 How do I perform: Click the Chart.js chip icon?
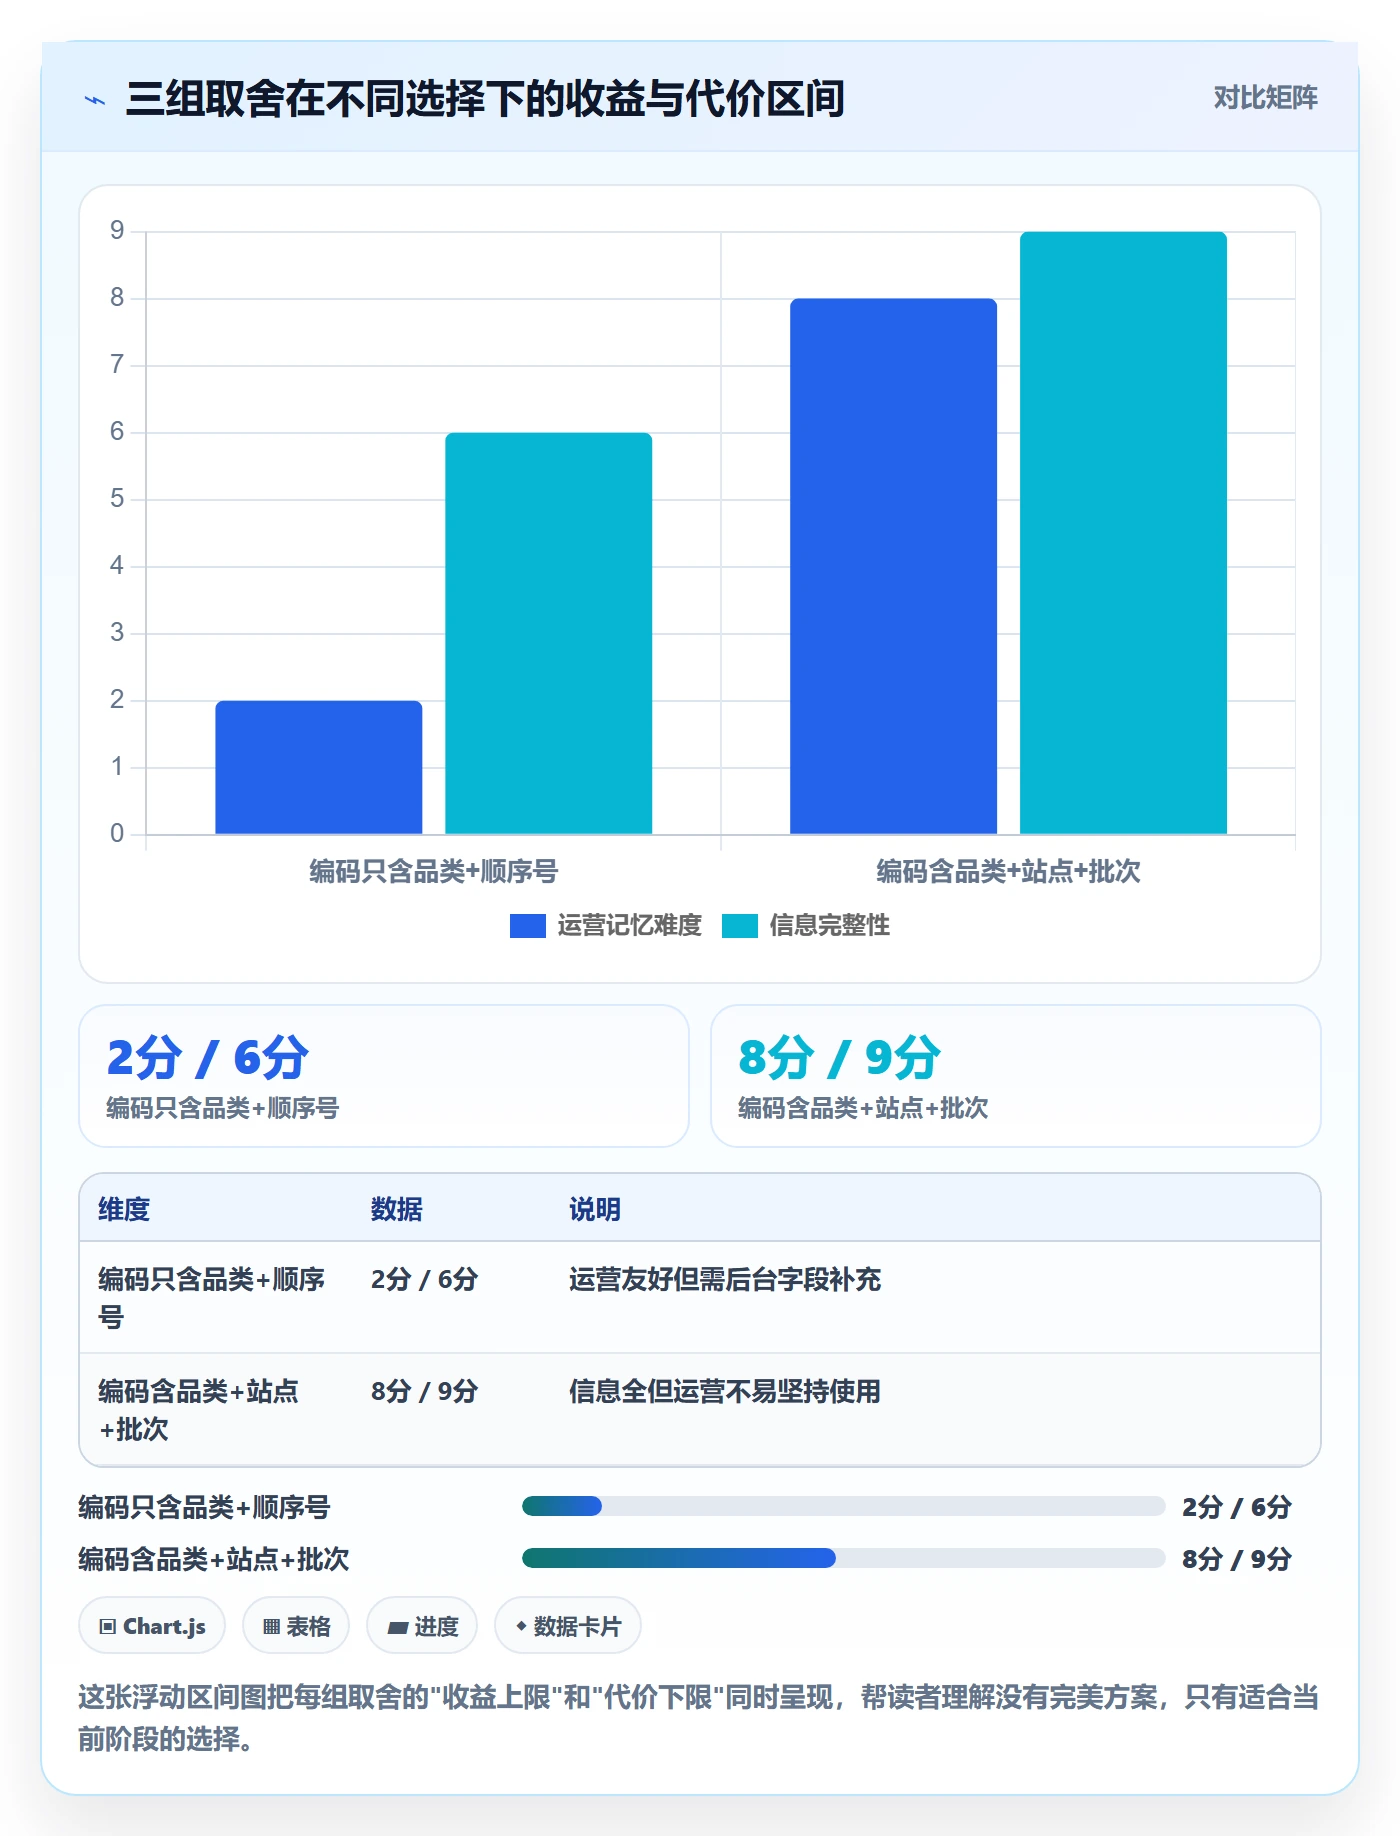click(x=107, y=1627)
